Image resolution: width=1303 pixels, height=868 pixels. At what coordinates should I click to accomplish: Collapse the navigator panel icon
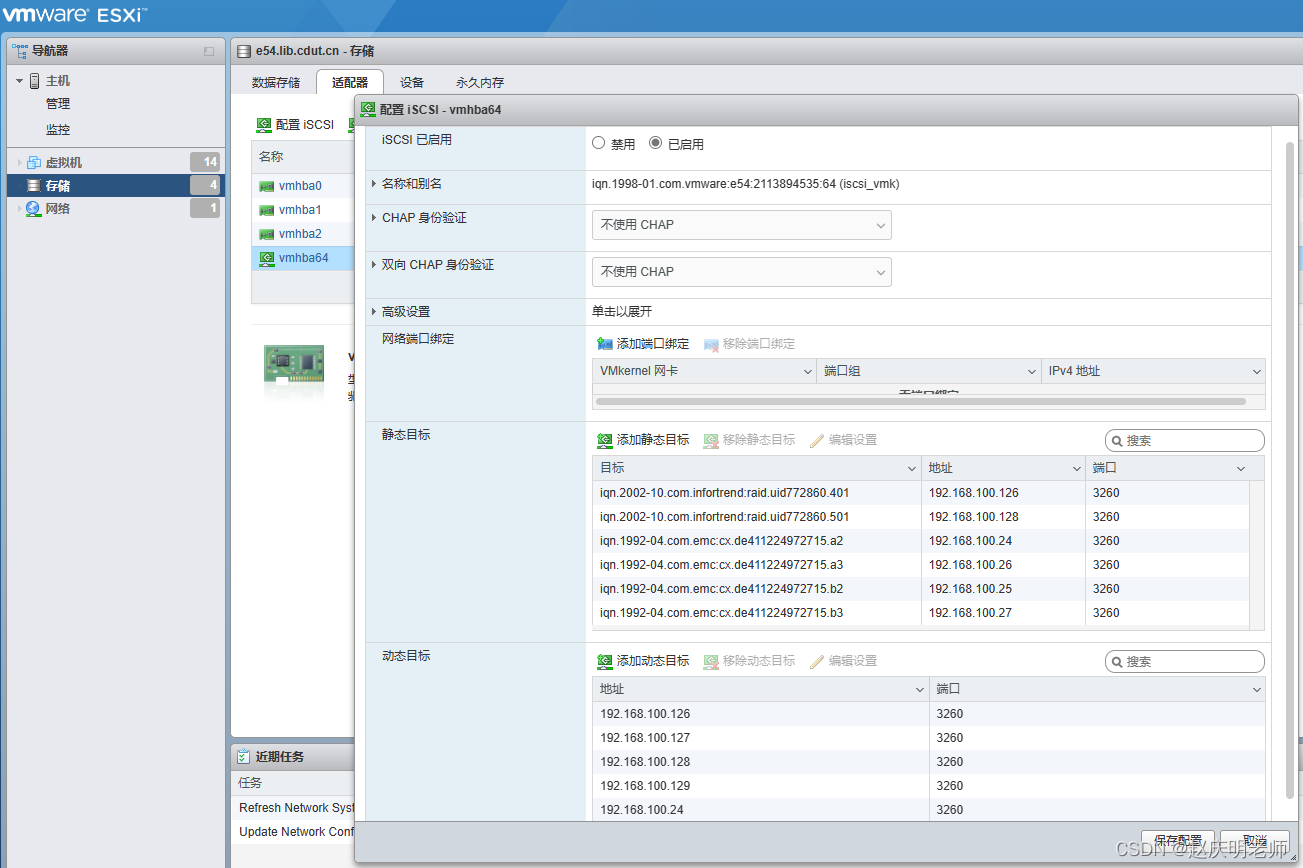click(209, 51)
